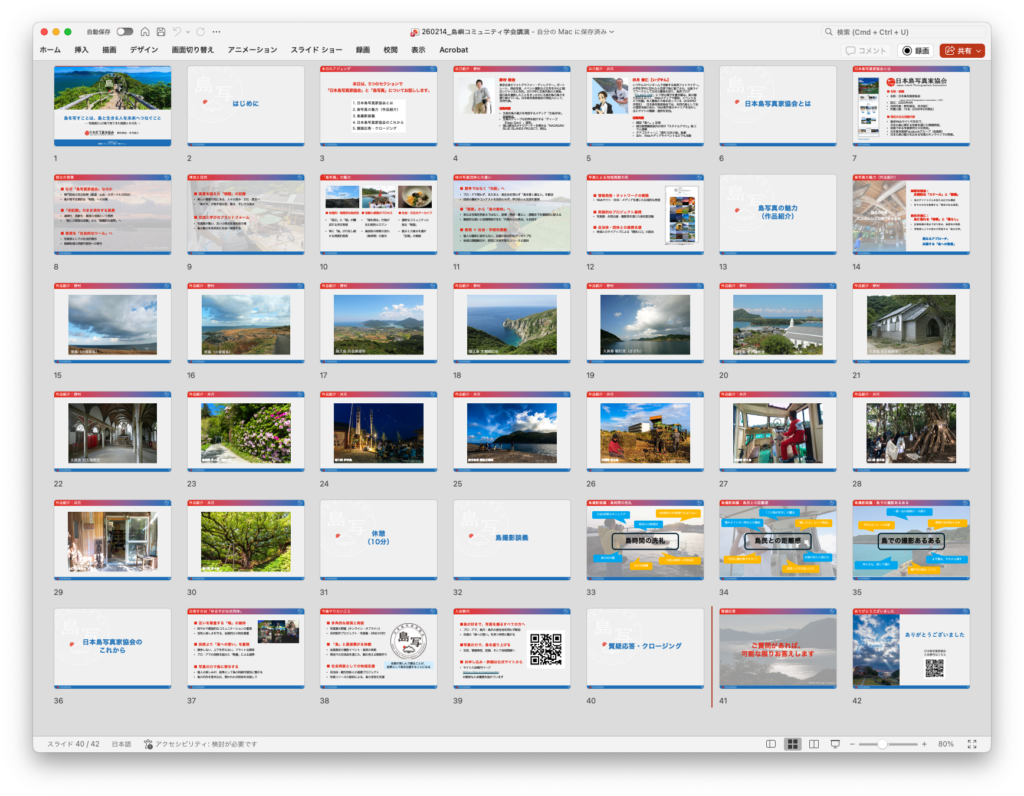Image resolution: width=1024 pixels, height=796 pixels.
Task: Click the Save icon in title bar
Action: pyautogui.click(x=161, y=32)
